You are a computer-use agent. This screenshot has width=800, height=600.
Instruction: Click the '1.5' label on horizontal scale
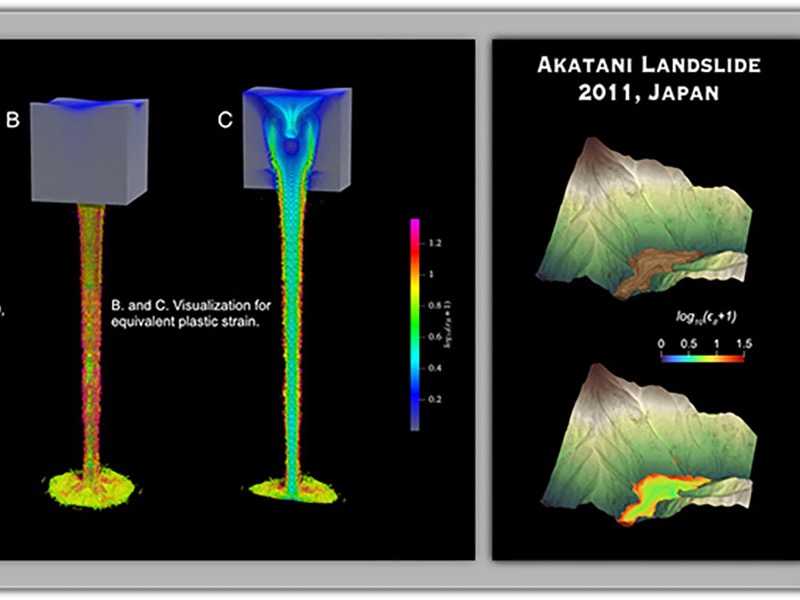coord(744,343)
